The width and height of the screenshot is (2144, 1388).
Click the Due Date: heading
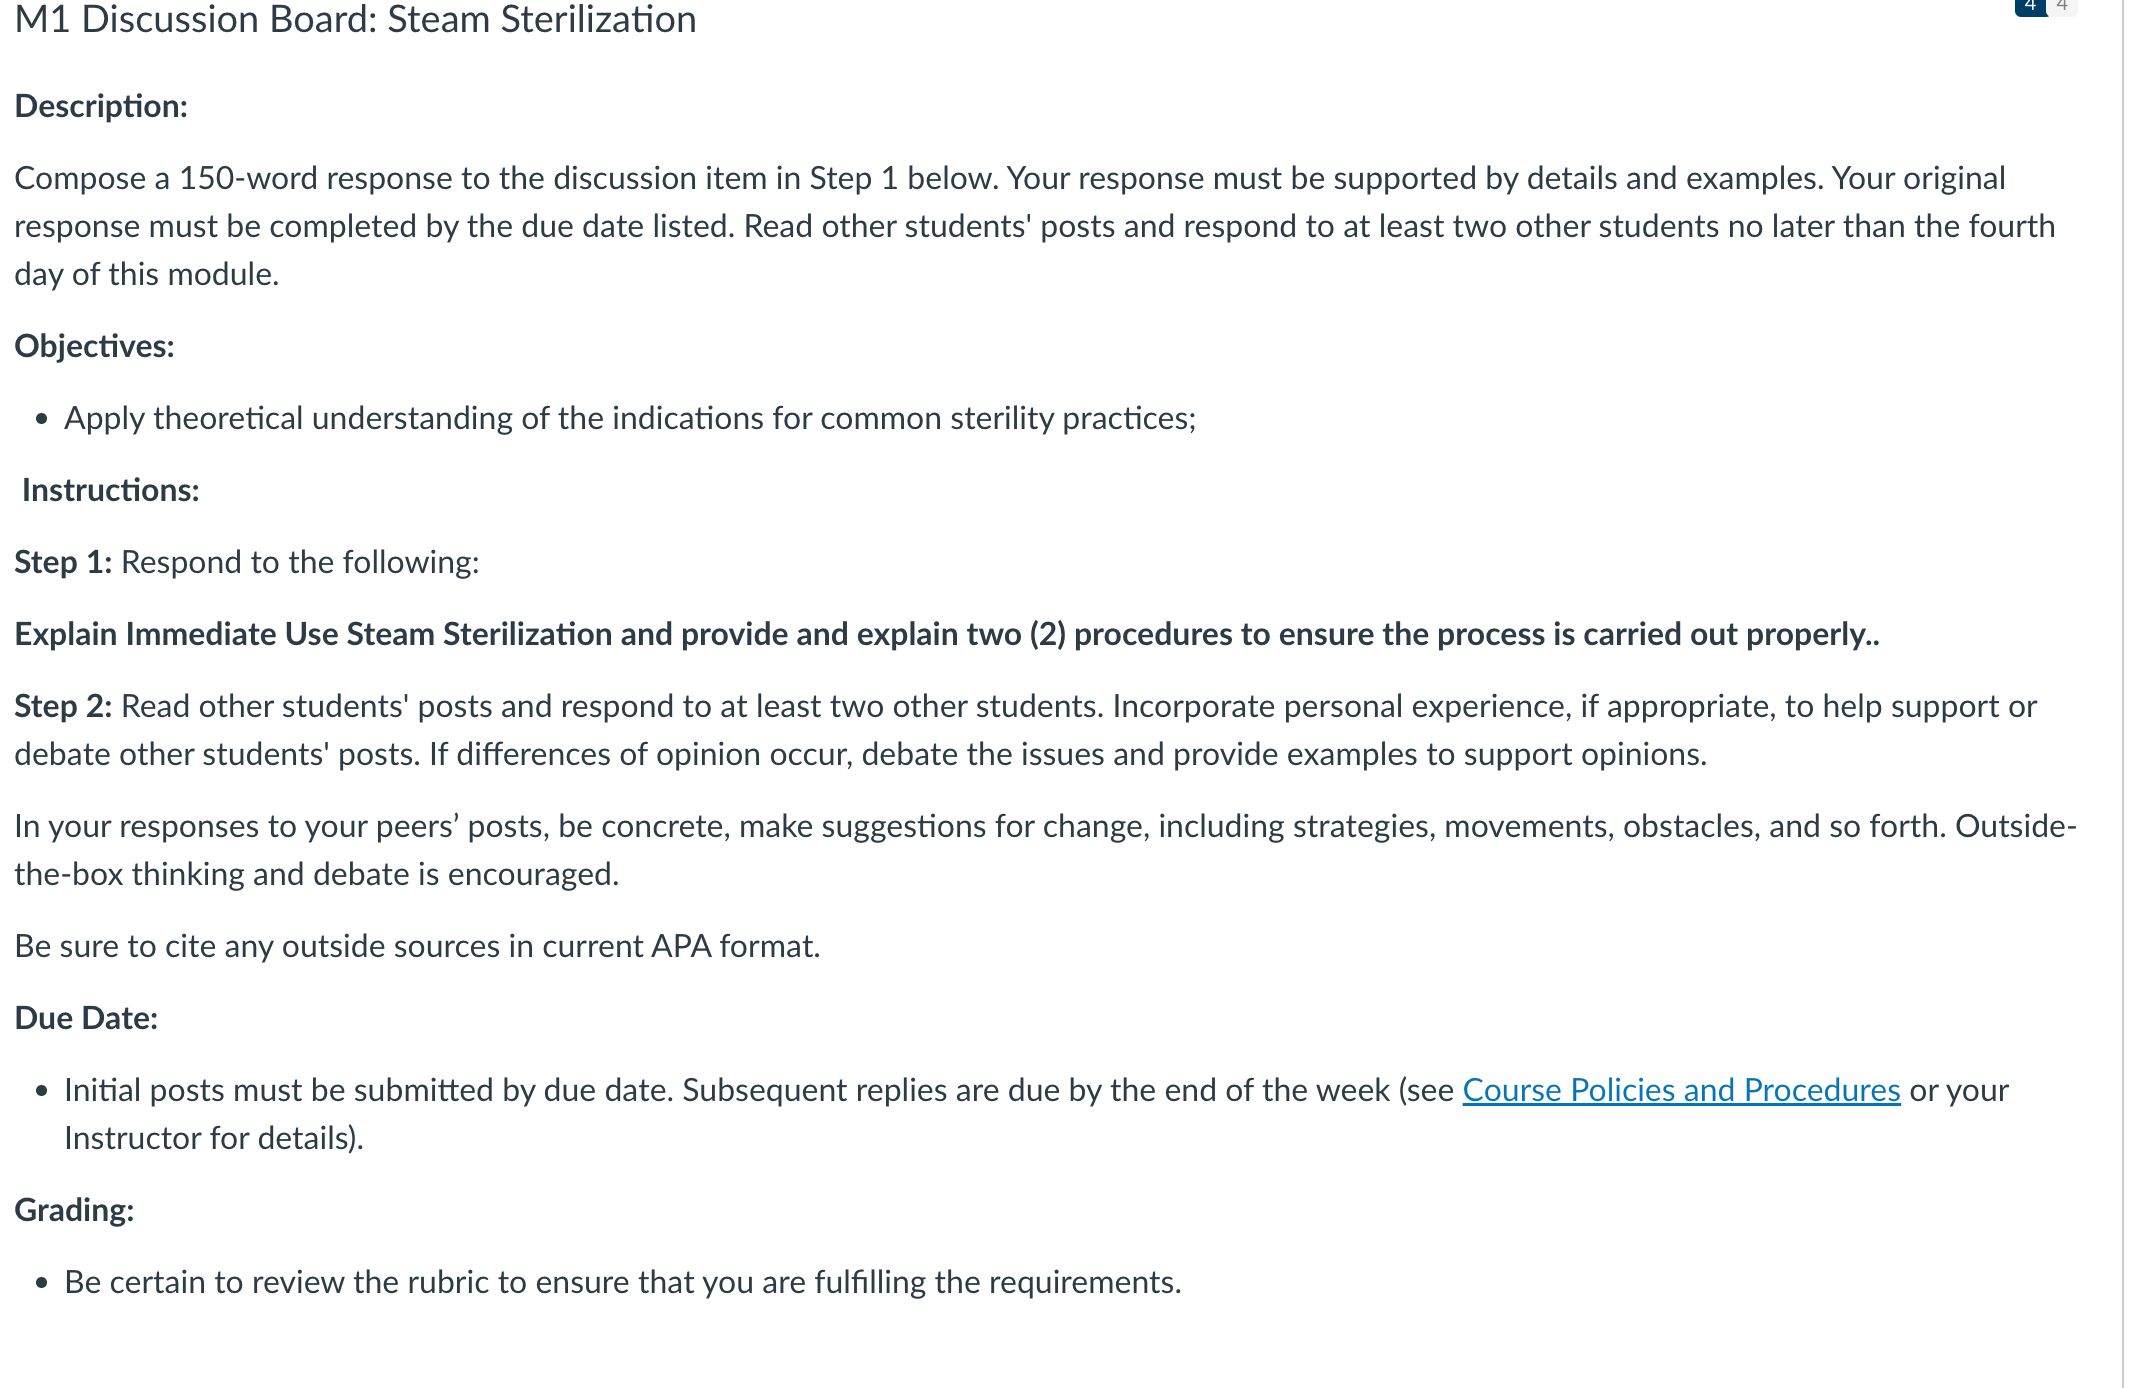click(86, 1018)
